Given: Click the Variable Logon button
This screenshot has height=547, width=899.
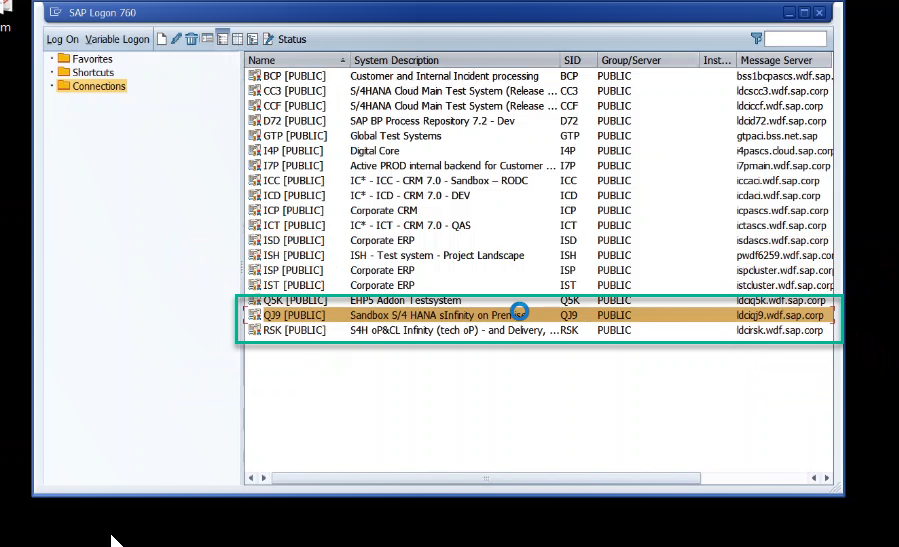Looking at the screenshot, I should point(117,39).
